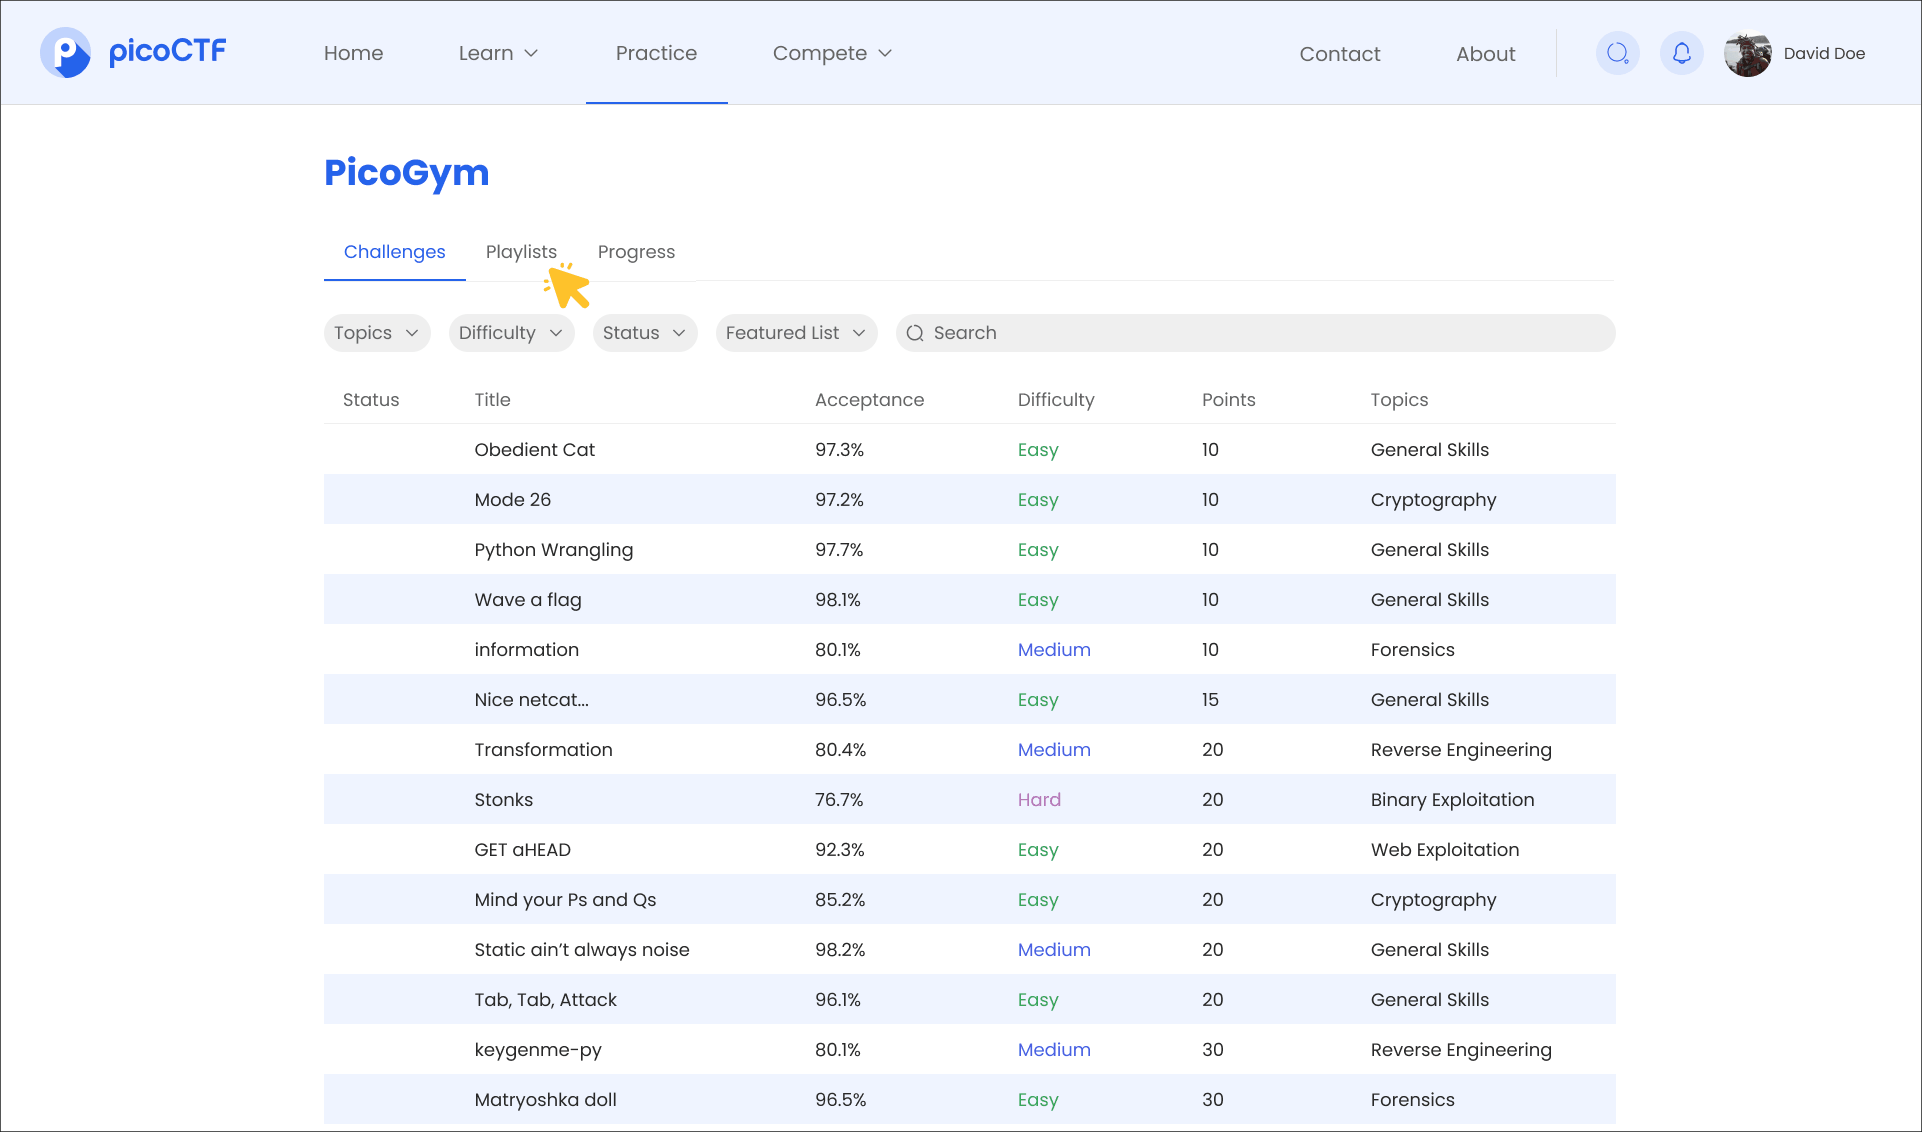Switch to the Challenges tab
1922x1132 pixels.
click(x=394, y=252)
